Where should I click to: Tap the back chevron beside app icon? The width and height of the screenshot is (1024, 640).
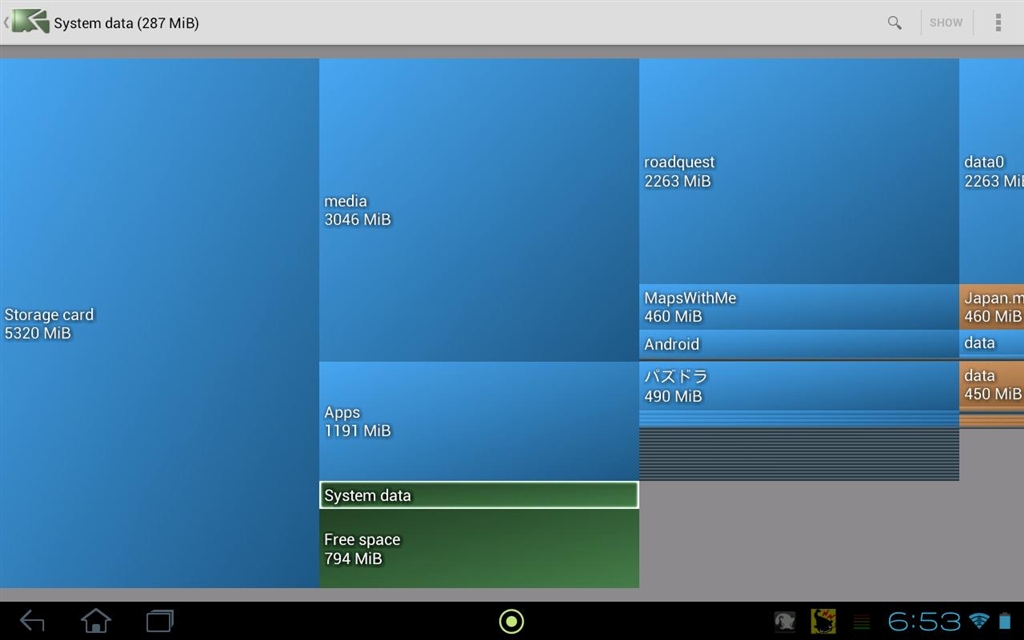6,22
